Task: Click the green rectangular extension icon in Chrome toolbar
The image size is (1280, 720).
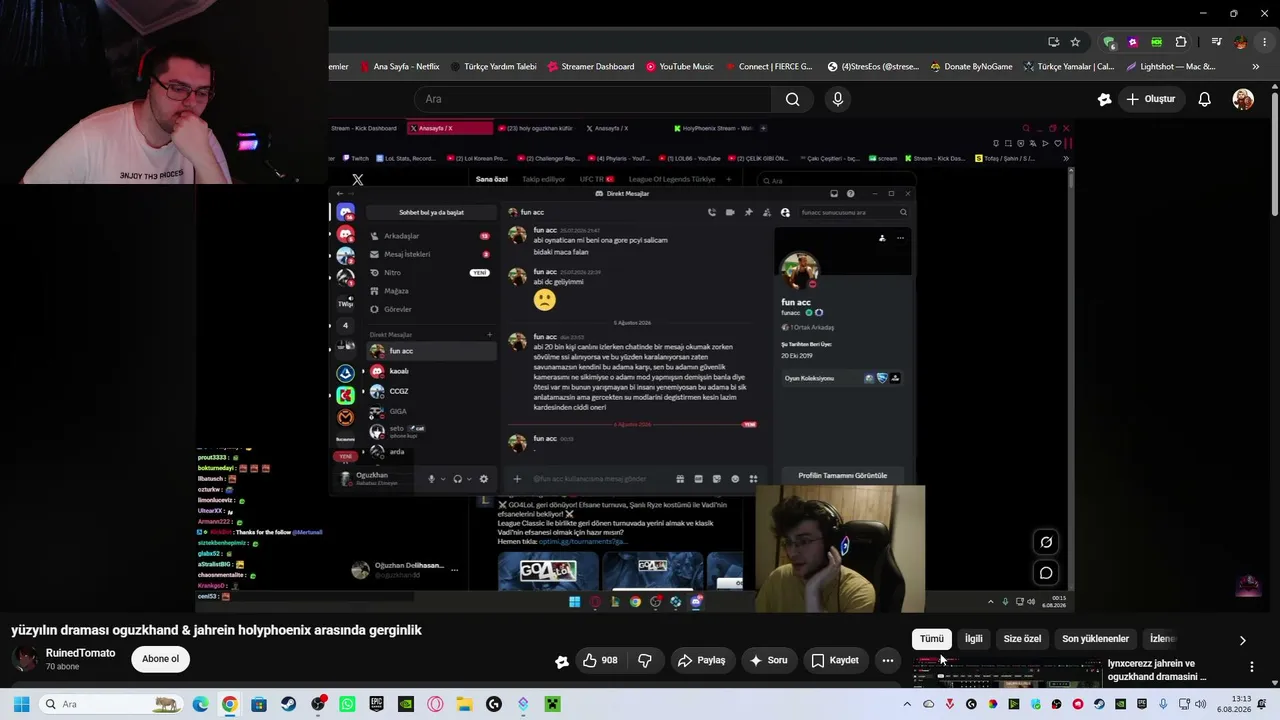Action: (1157, 42)
